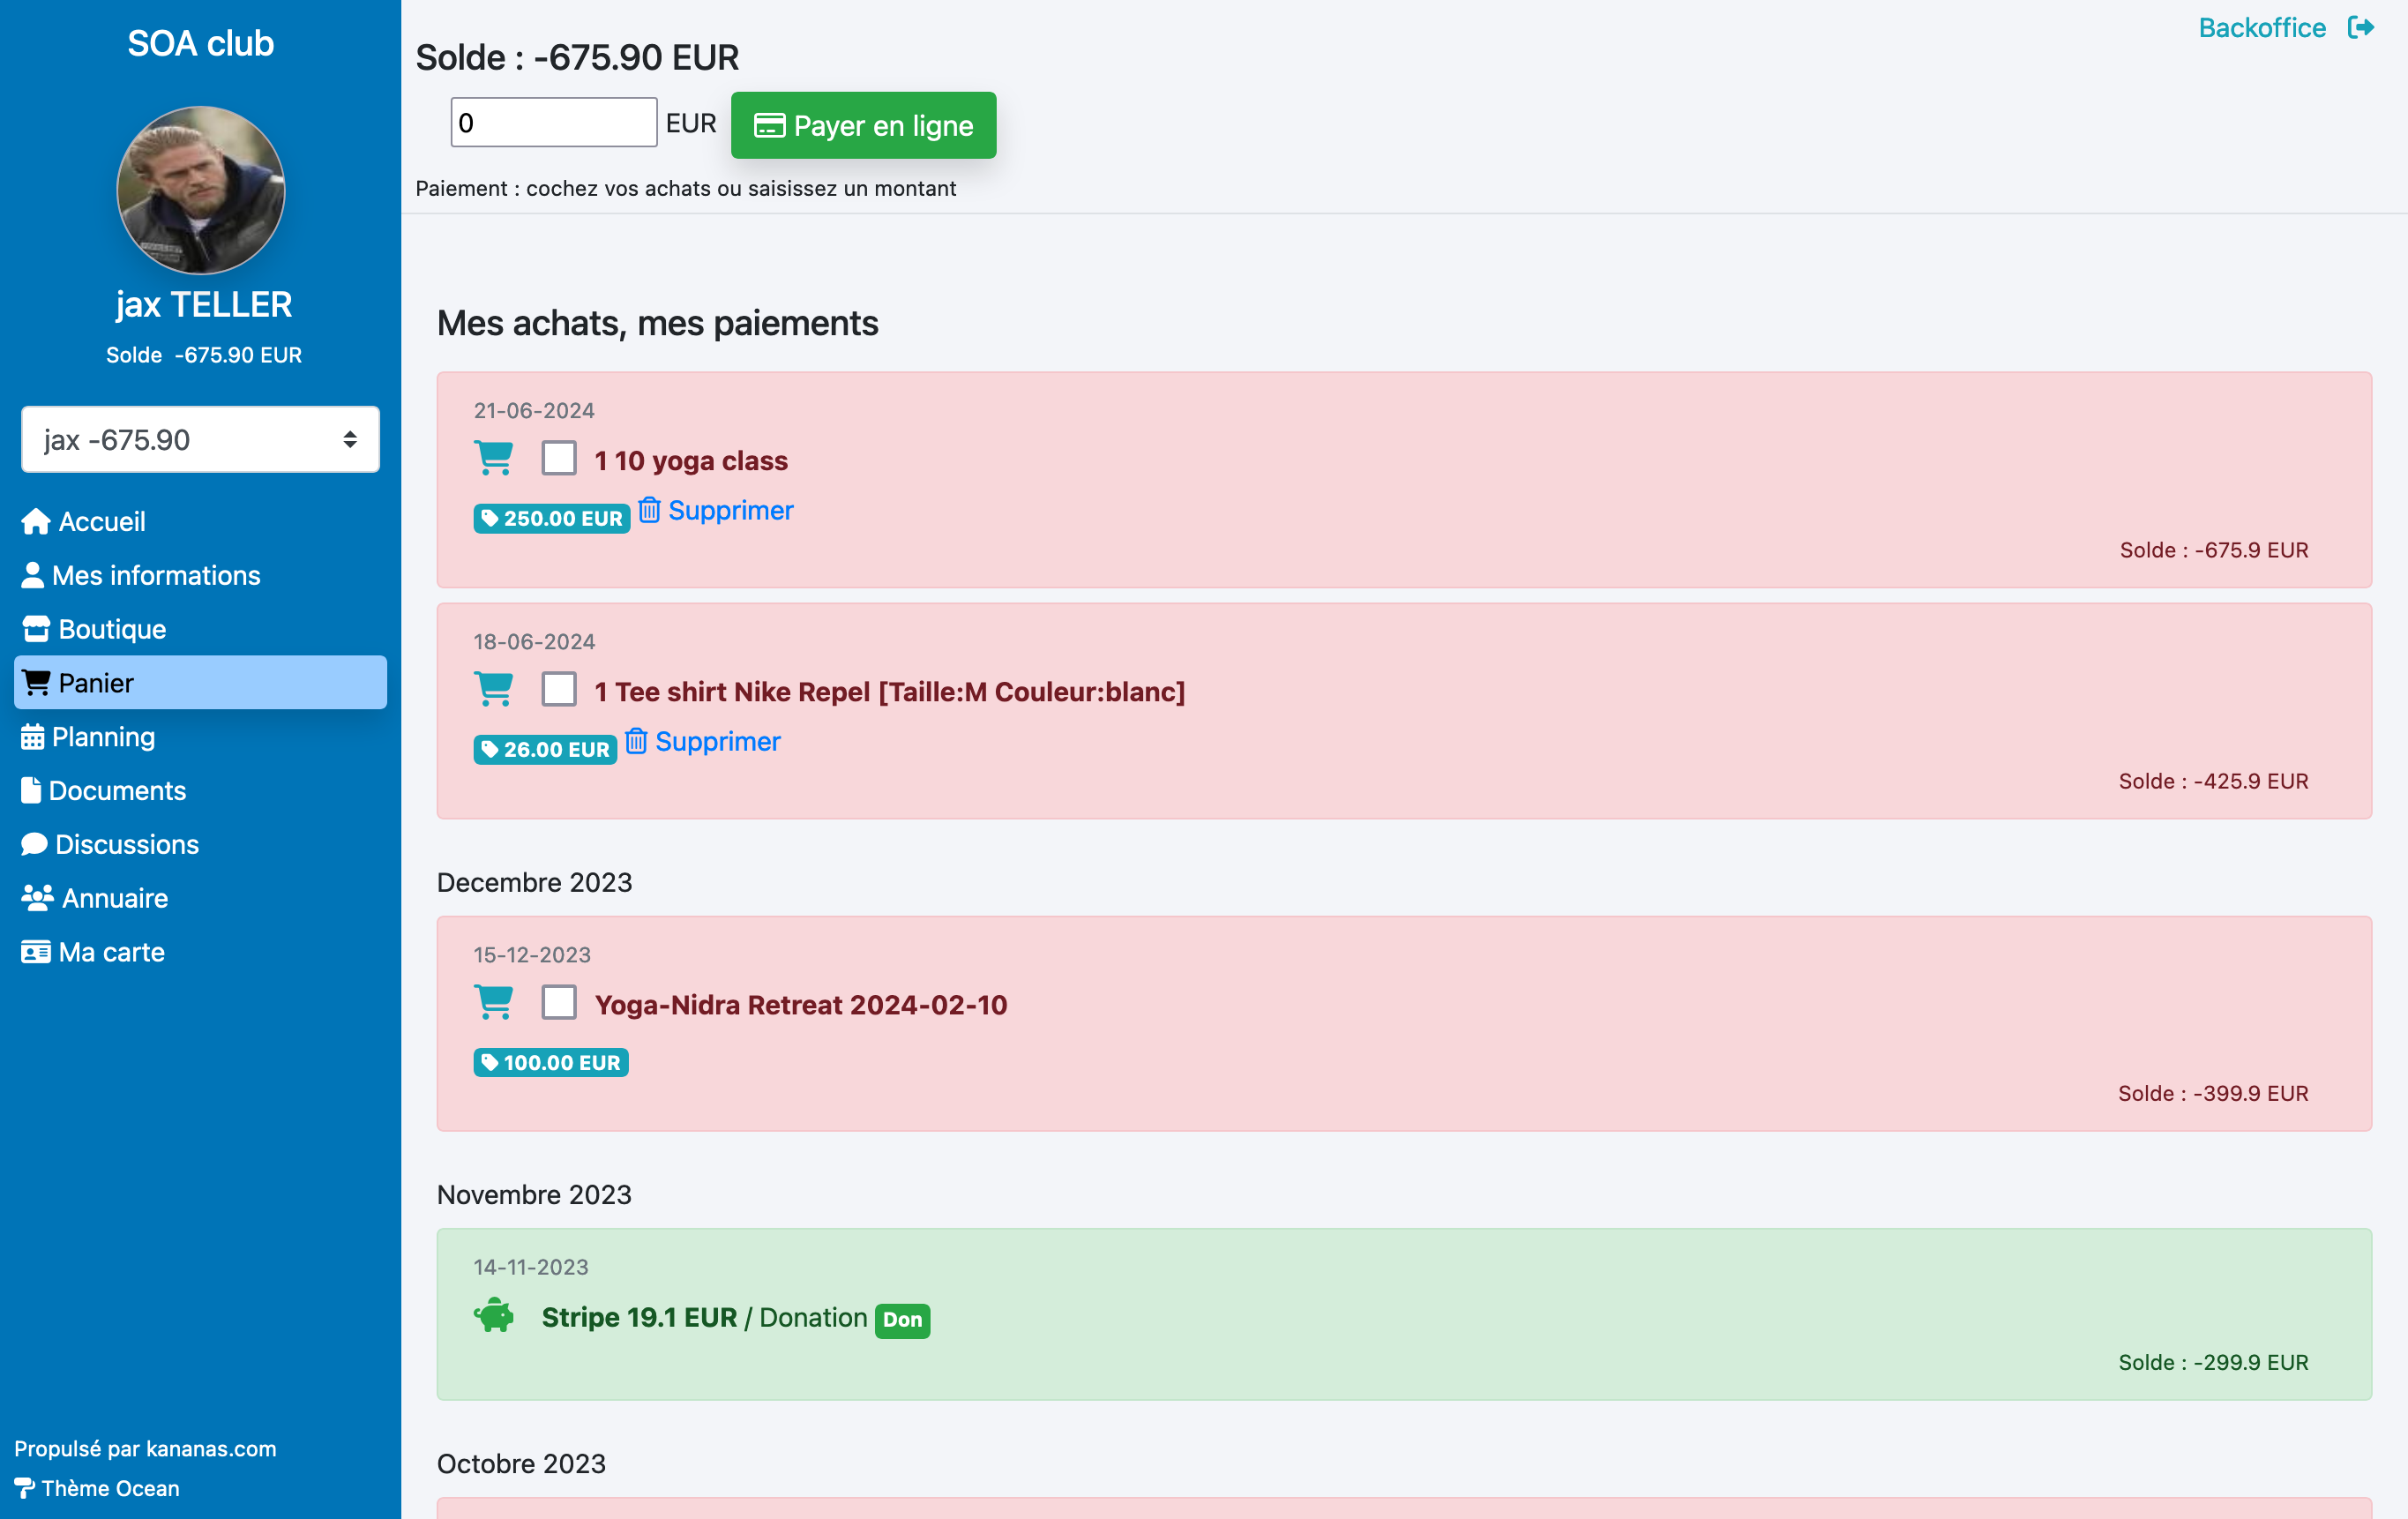The height and width of the screenshot is (1519, 2408).
Task: Click the trash icon for 10 yoga class
Action: click(650, 510)
